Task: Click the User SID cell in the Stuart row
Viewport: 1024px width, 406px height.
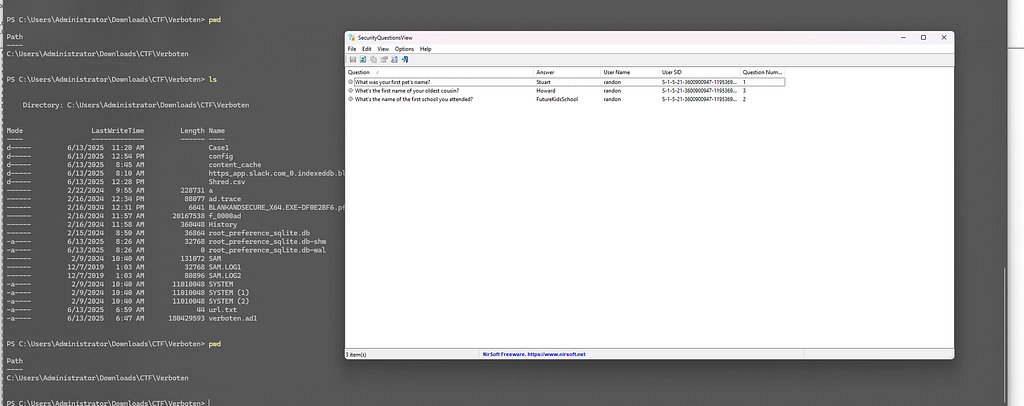Action: point(699,82)
